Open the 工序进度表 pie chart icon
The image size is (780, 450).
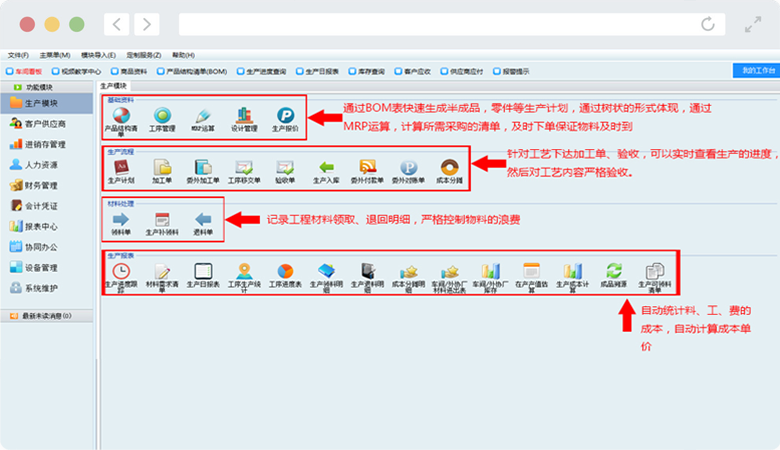[x=285, y=271]
